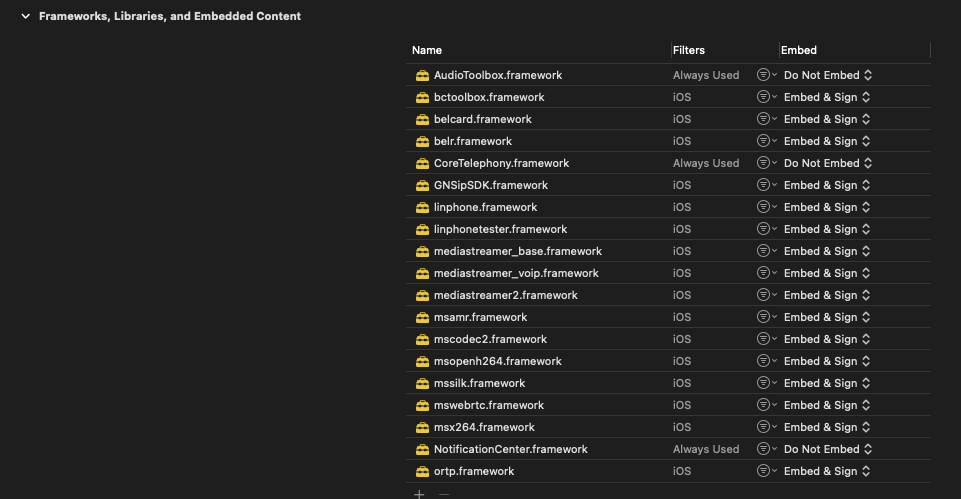This screenshot has height=499, width=961.
Task: Click the linphone.framework toolbox icon
Action: coord(422,208)
